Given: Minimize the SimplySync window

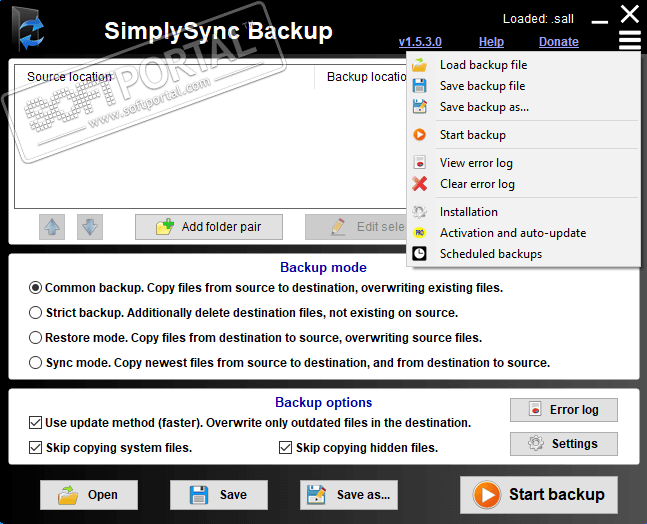Looking at the screenshot, I should tap(599, 21).
